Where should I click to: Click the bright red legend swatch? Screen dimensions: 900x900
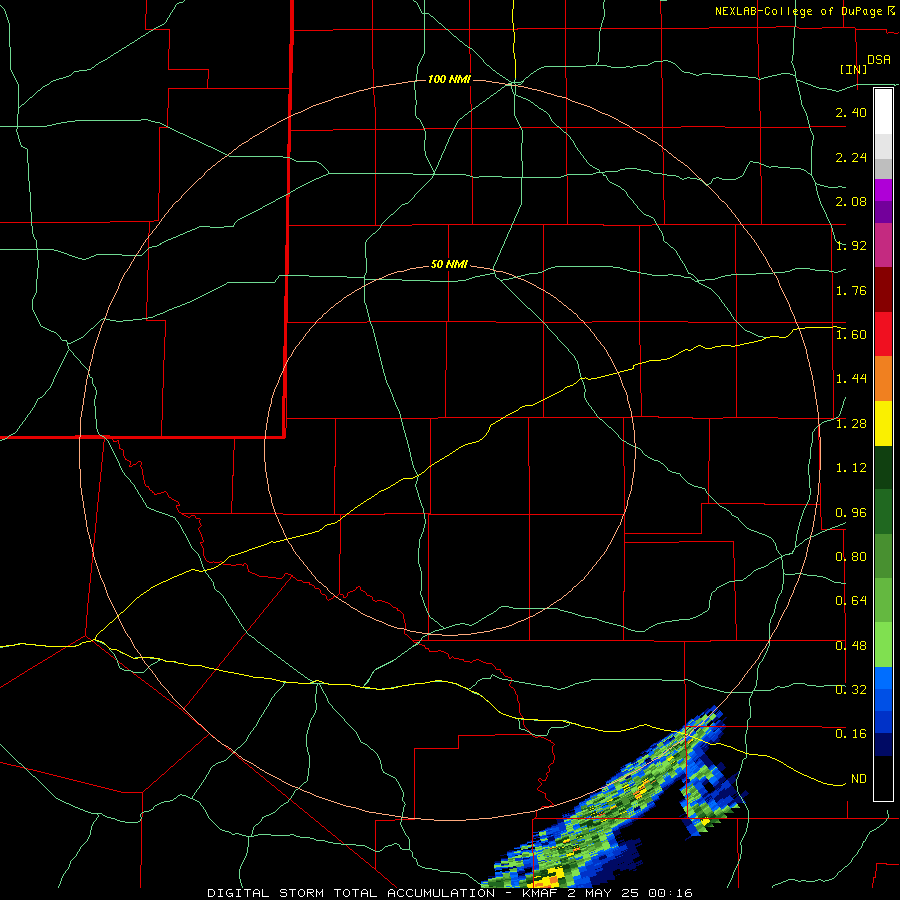(x=883, y=334)
